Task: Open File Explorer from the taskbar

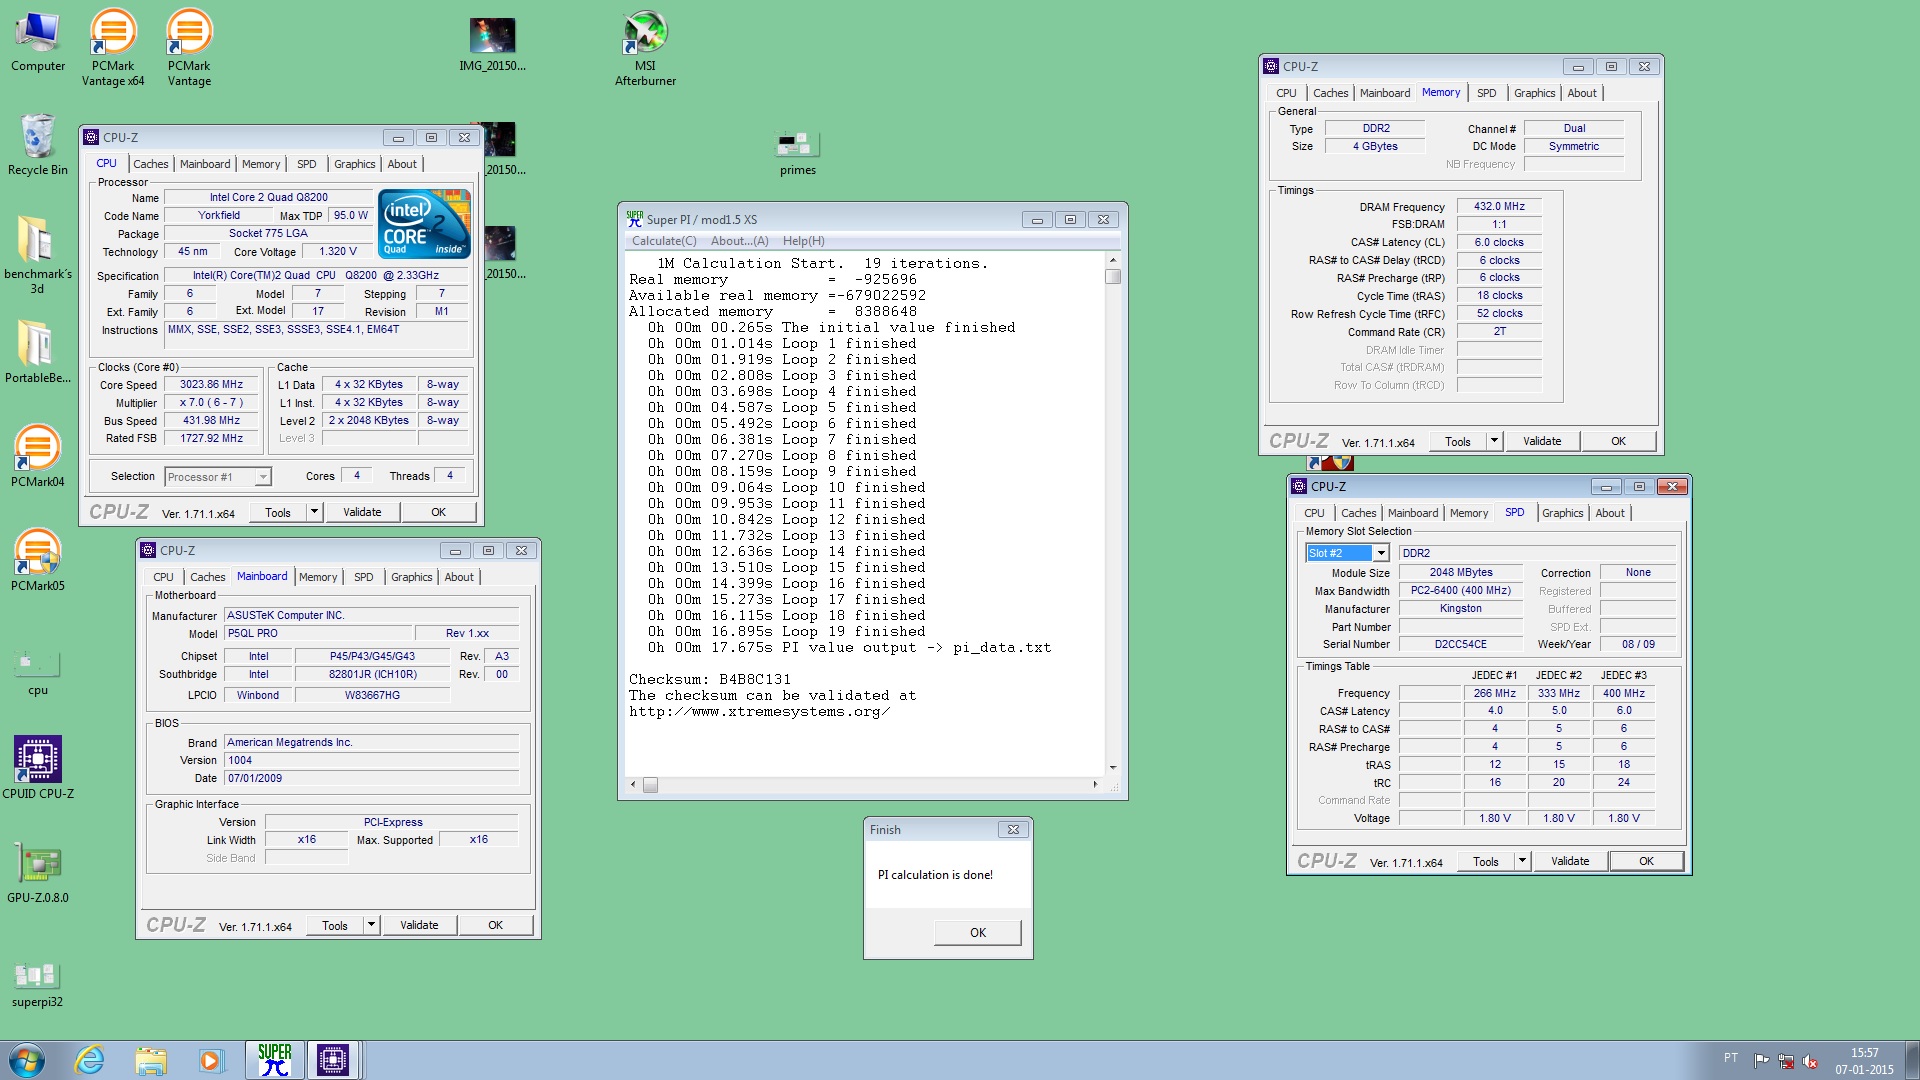Action: click(150, 1060)
